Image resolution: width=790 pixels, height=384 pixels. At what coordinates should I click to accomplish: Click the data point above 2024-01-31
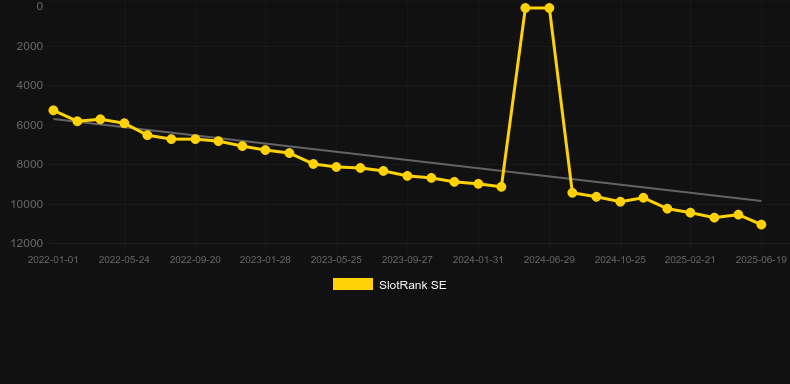click(x=478, y=184)
